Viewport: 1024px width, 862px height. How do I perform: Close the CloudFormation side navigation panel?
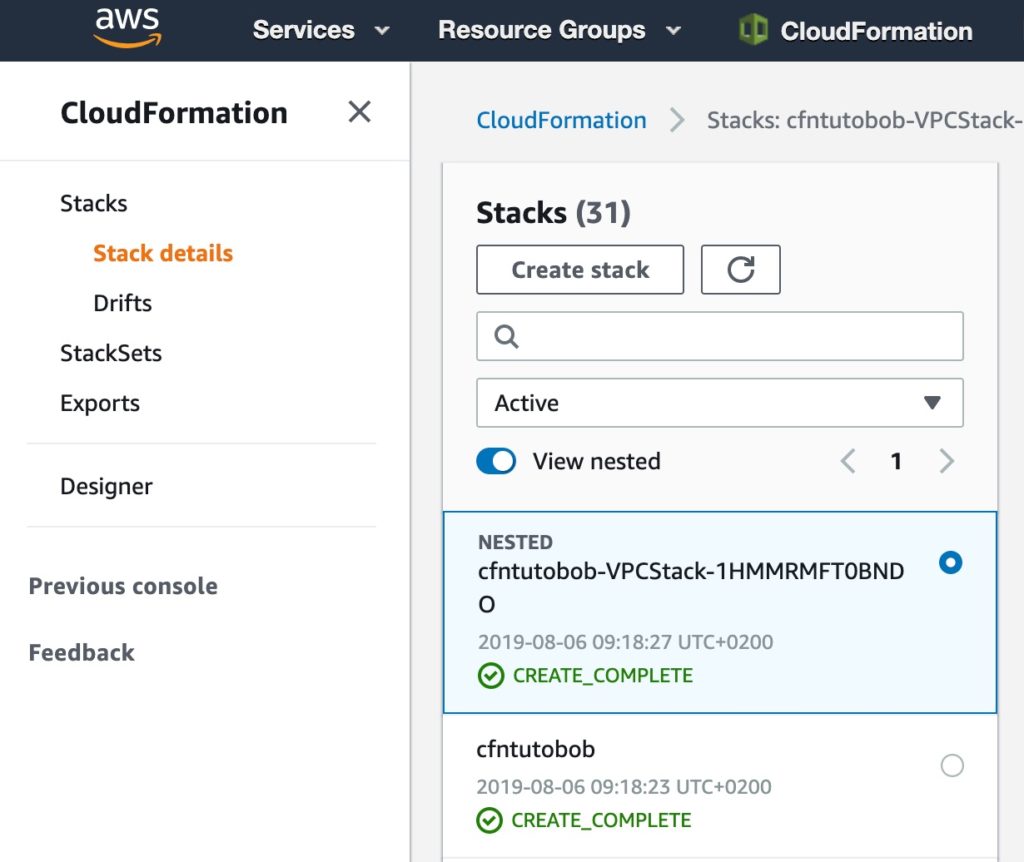click(x=359, y=112)
